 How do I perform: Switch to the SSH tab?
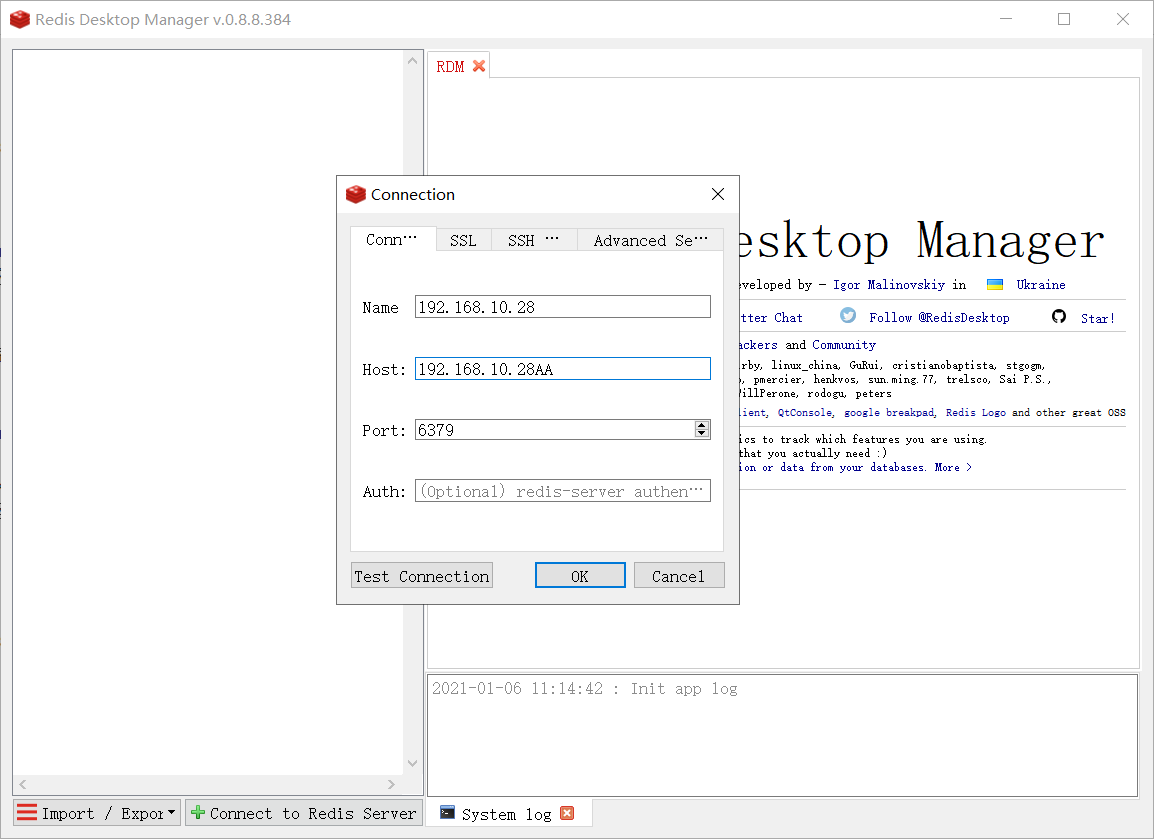(534, 240)
